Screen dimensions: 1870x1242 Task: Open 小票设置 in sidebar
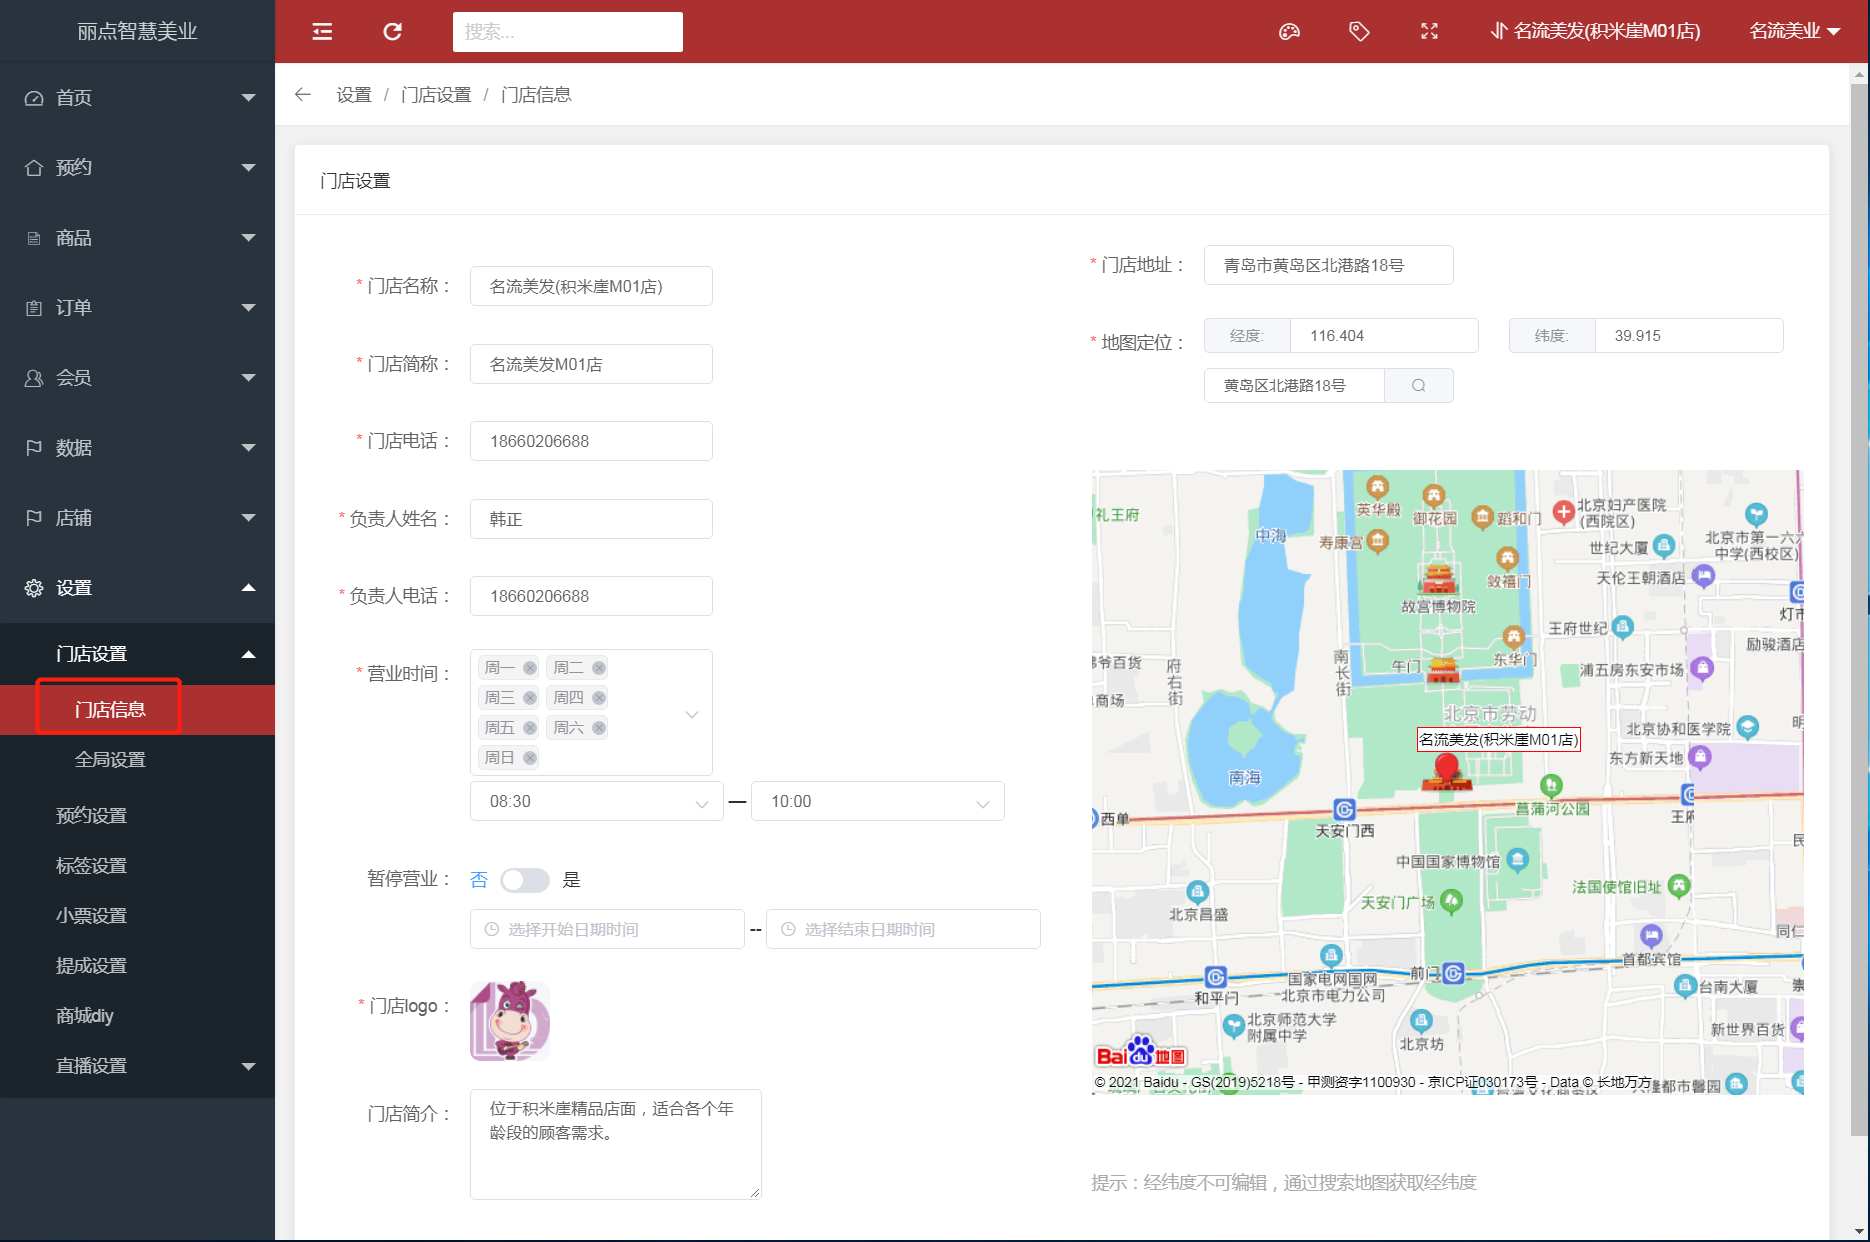click(x=137, y=916)
